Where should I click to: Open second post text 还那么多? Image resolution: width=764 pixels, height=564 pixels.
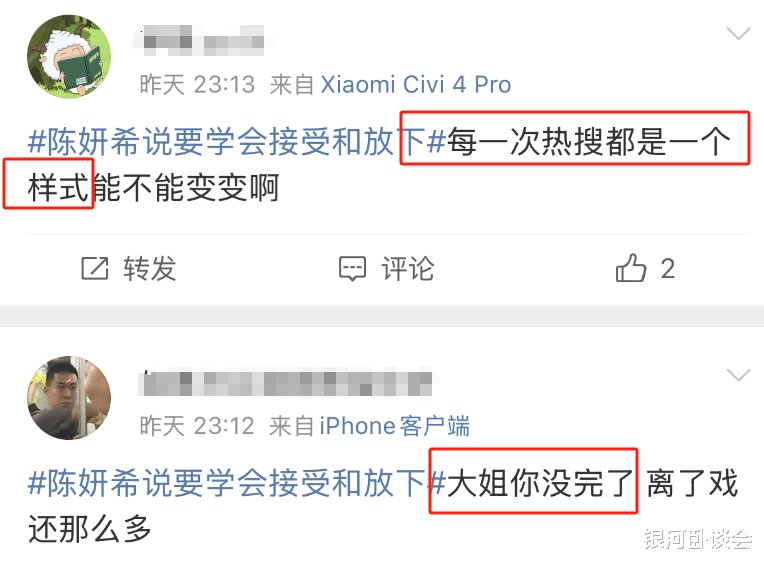90,529
